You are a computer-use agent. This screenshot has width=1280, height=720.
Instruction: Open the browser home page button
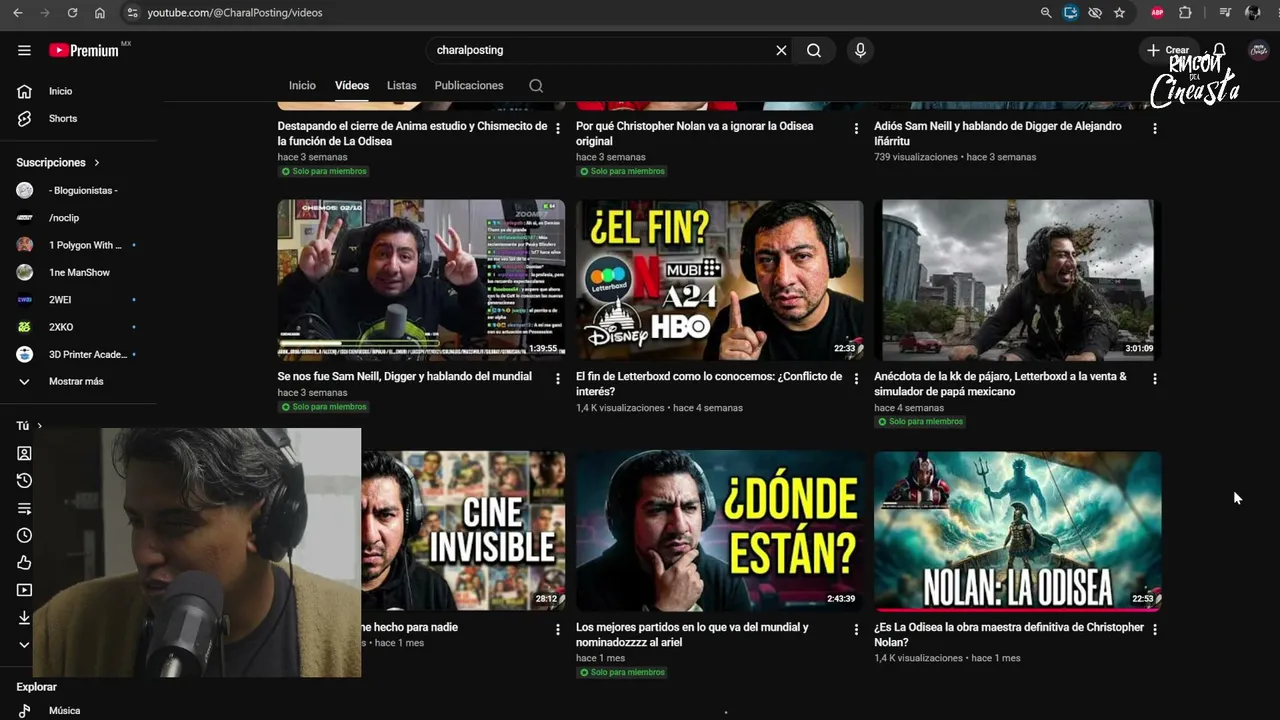click(100, 13)
